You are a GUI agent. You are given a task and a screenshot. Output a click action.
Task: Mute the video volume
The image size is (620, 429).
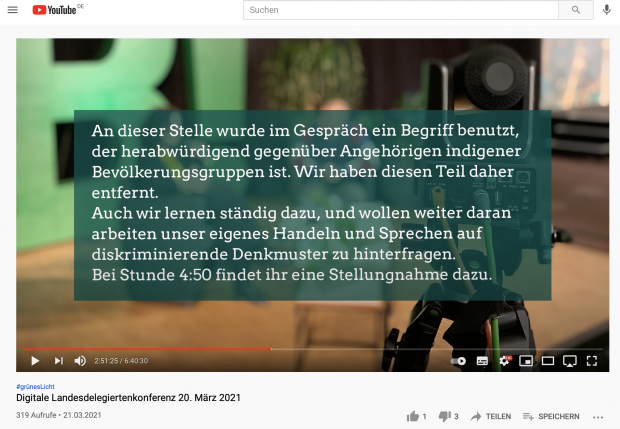[x=80, y=360]
